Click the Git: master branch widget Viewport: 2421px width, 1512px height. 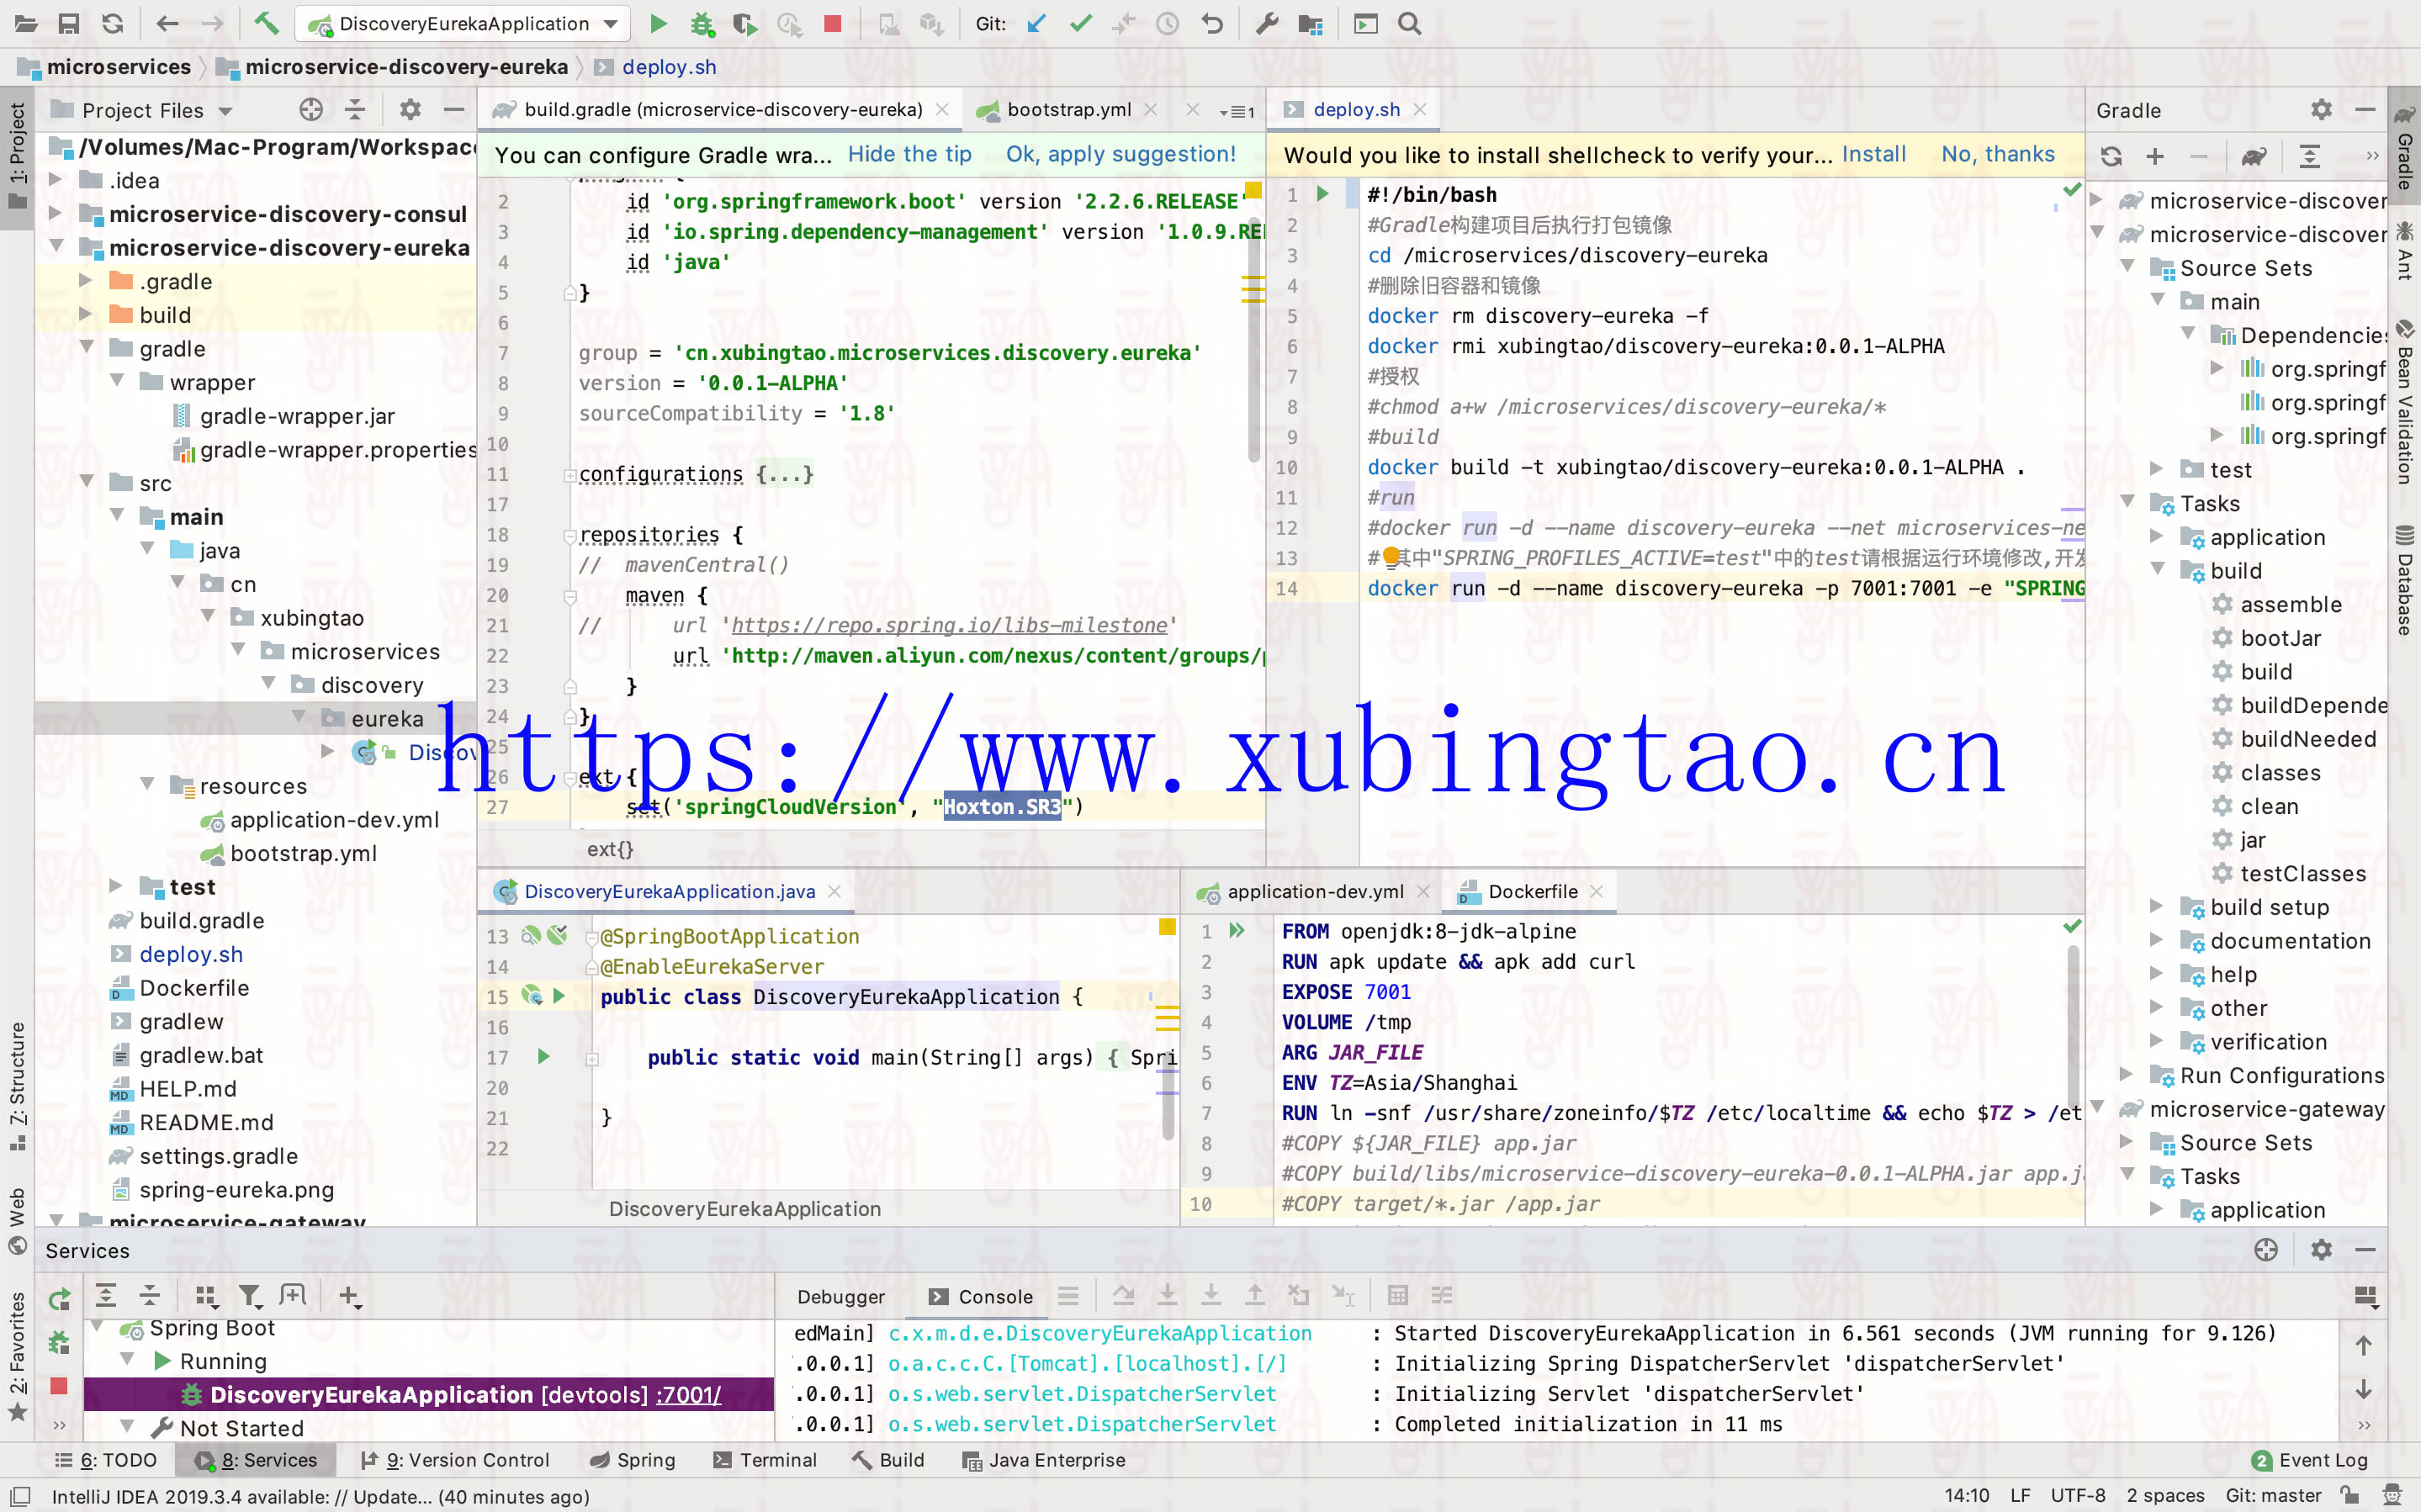pyautogui.click(x=2273, y=1495)
